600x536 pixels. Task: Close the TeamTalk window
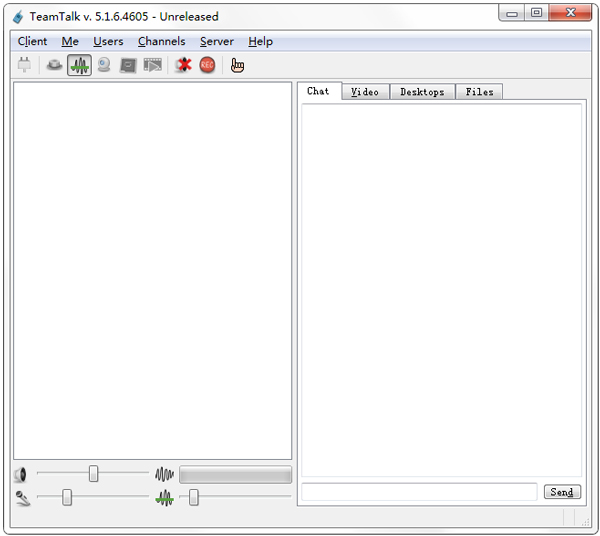571,13
